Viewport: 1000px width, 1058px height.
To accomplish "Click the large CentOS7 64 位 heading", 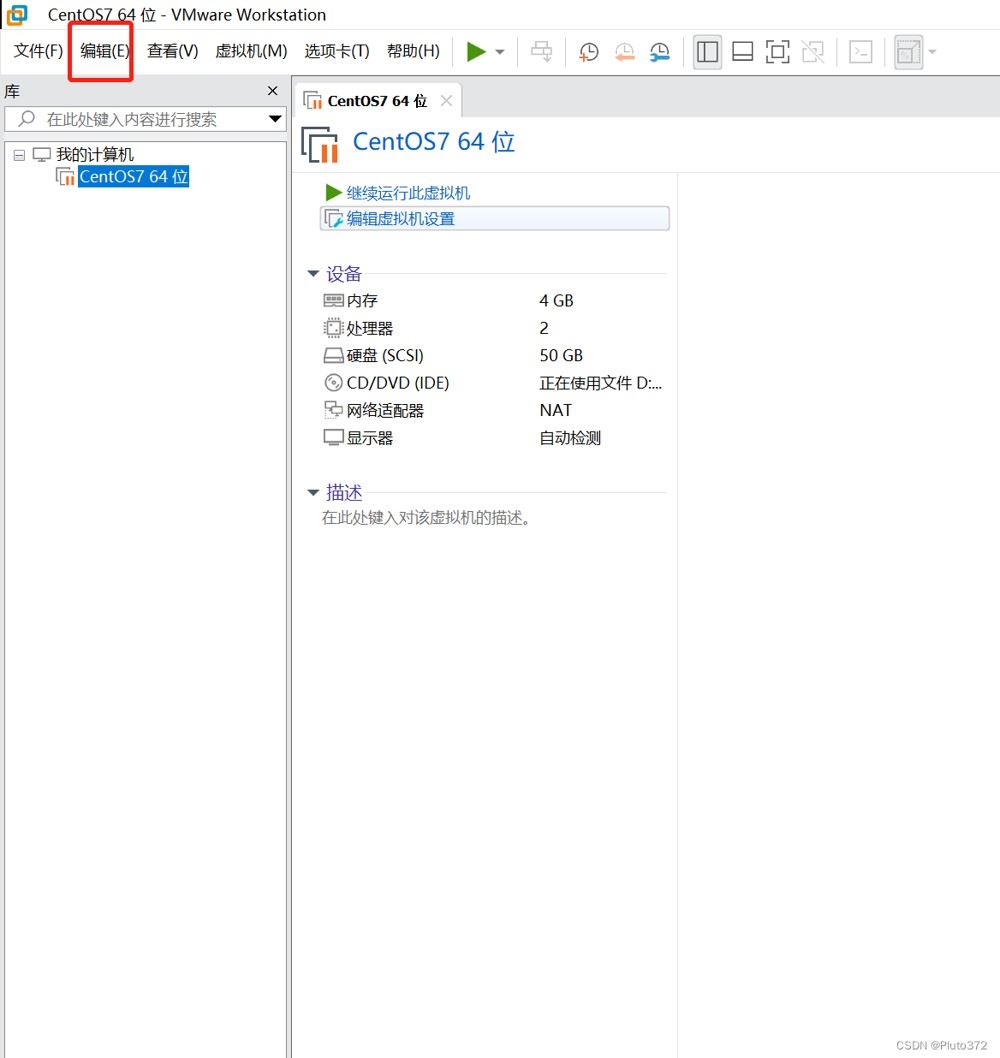I will pos(434,142).
